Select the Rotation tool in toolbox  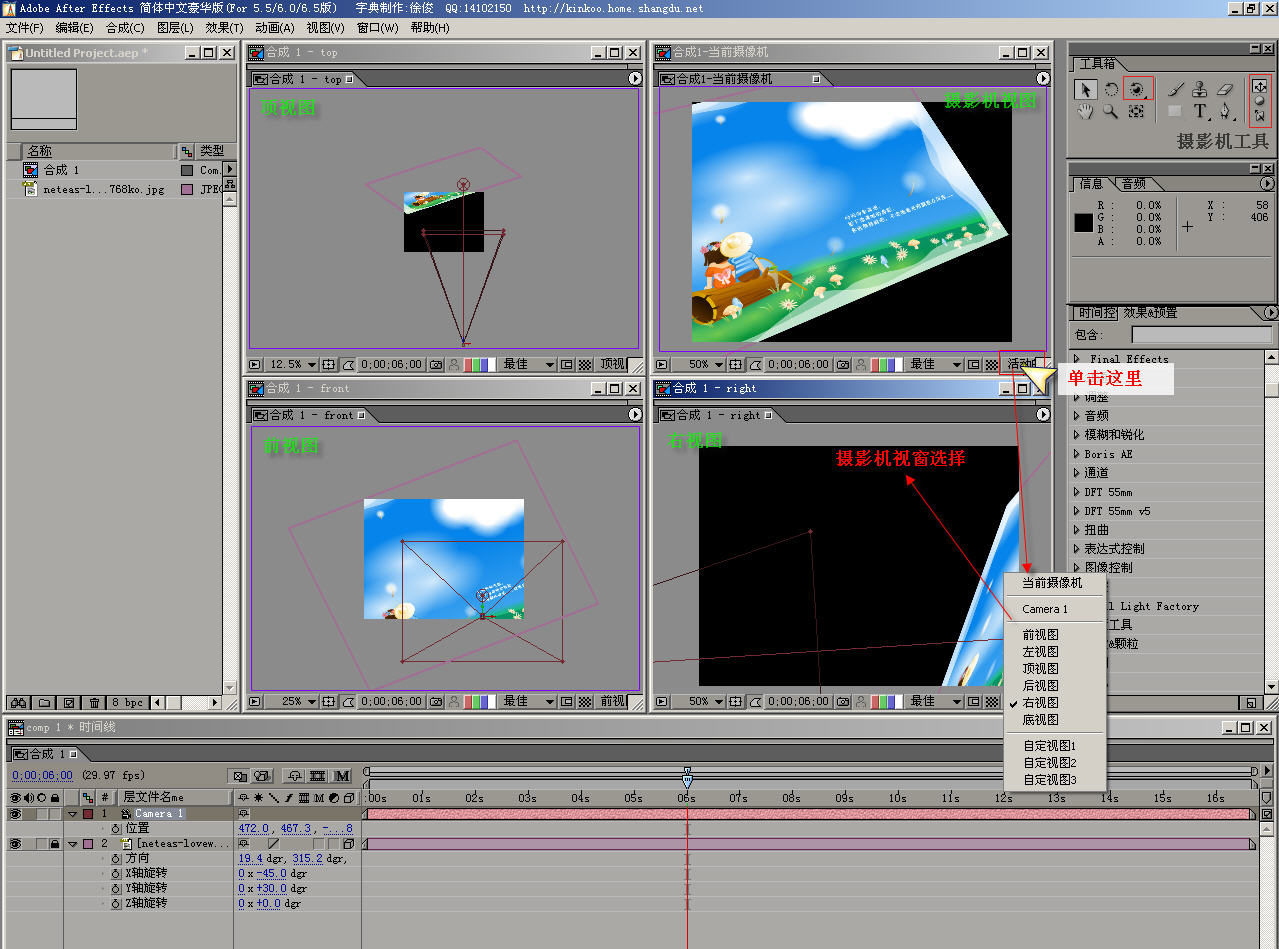(1112, 89)
